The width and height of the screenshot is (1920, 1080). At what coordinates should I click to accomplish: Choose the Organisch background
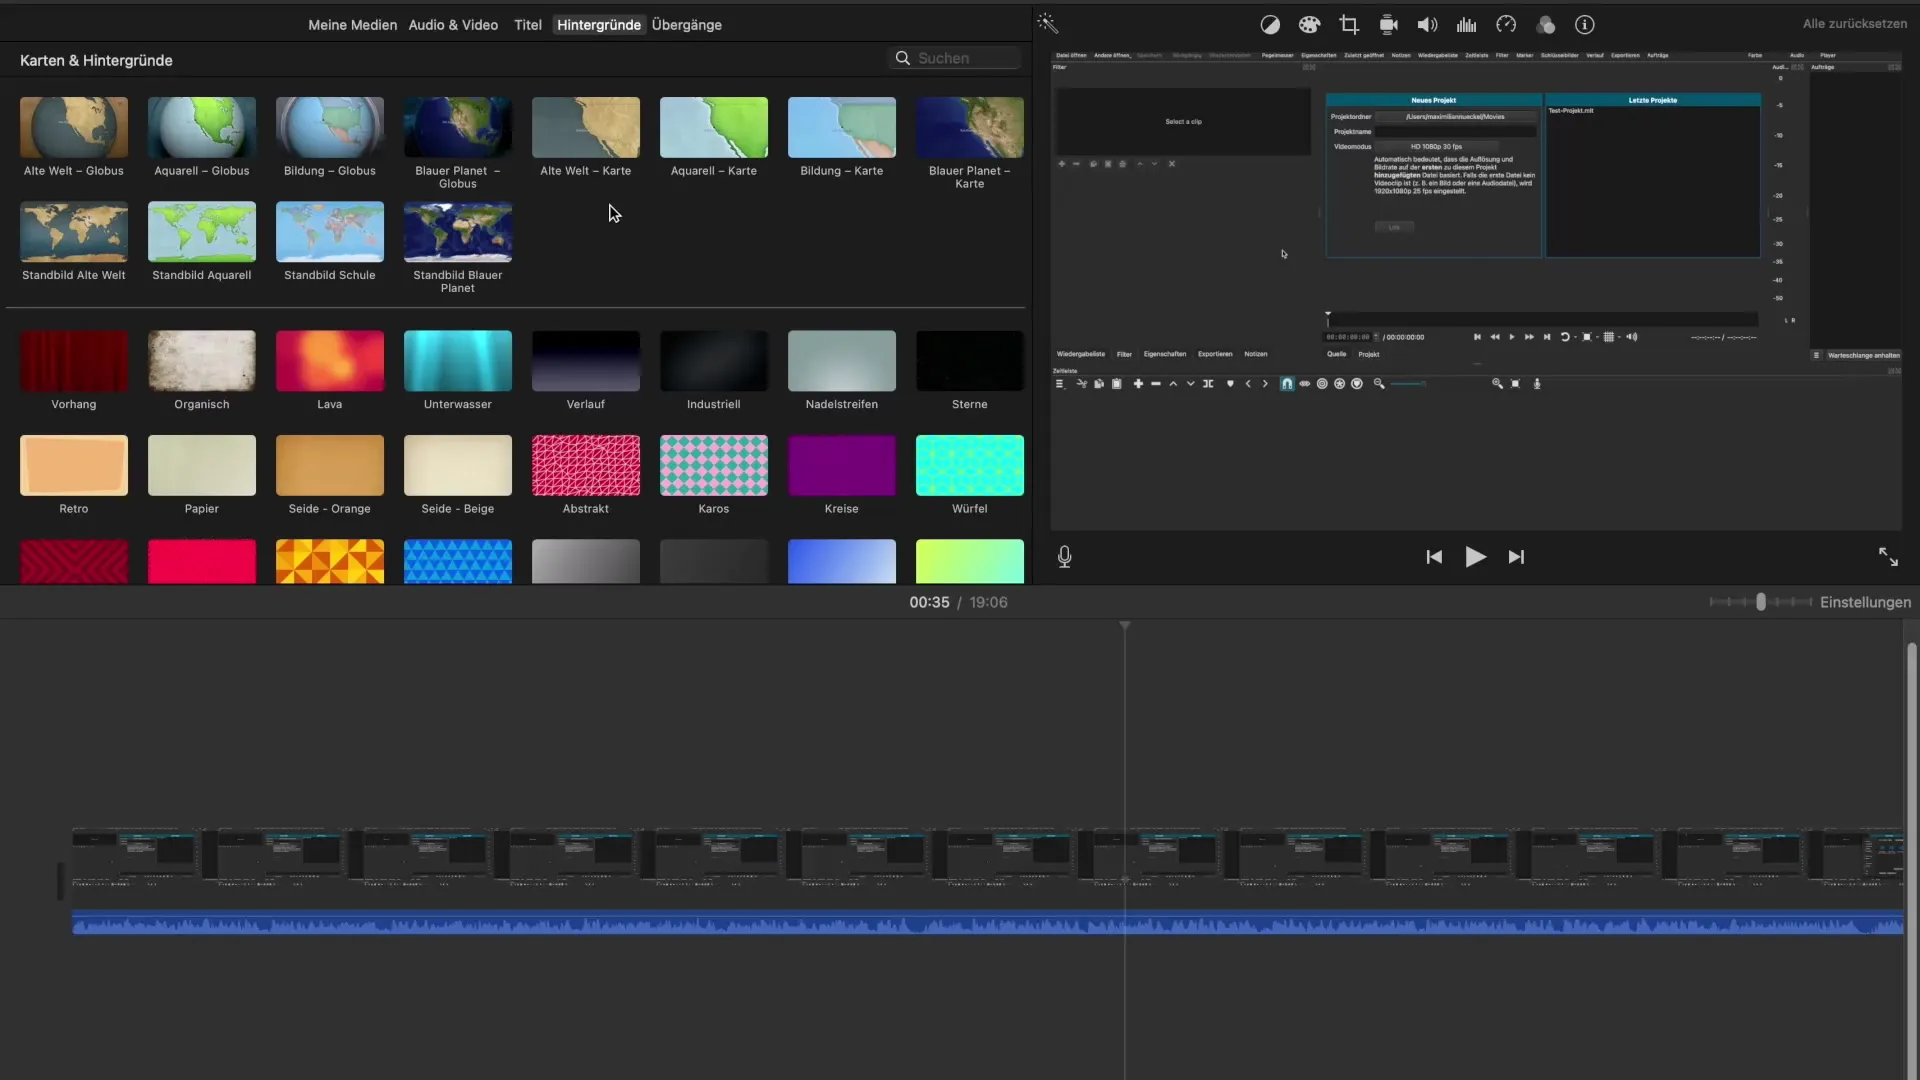[x=202, y=361]
